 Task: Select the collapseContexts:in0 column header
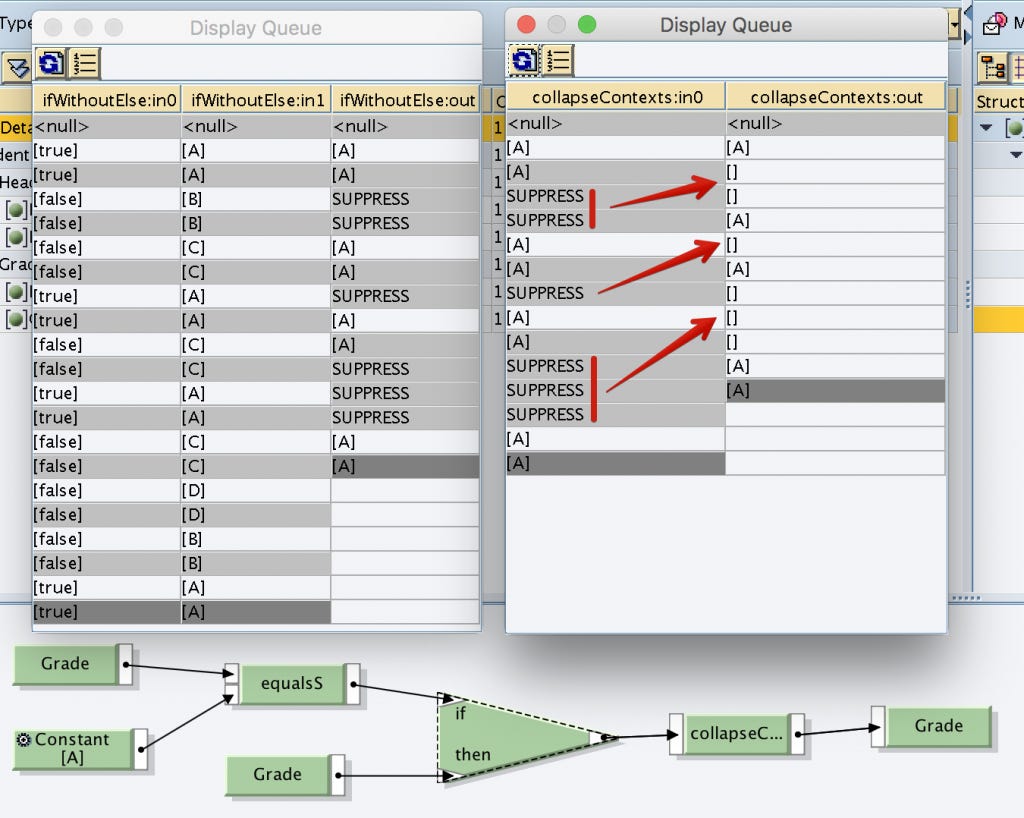(x=616, y=97)
